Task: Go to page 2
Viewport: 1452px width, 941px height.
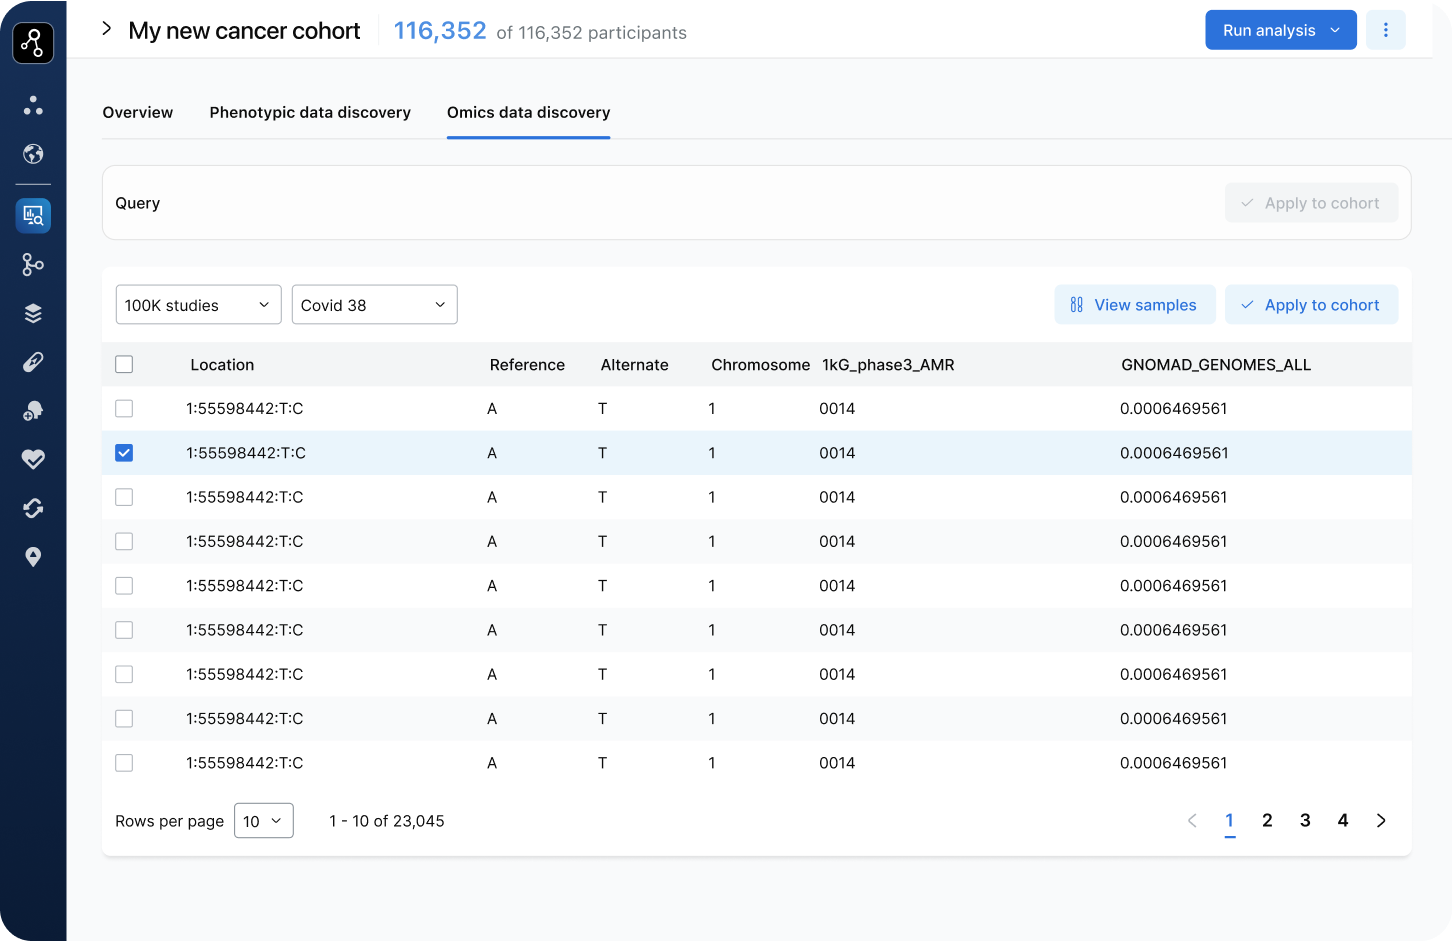Action: click(1267, 821)
